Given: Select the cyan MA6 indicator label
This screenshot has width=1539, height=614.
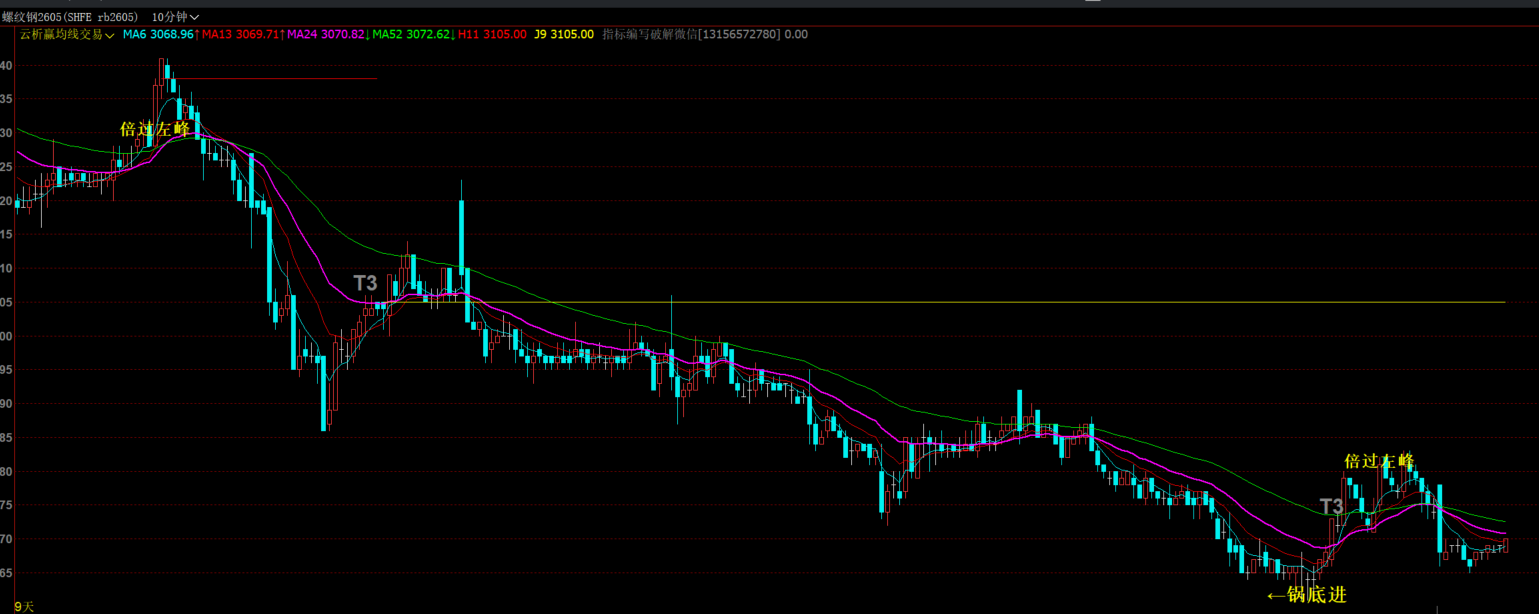Looking at the screenshot, I should click(158, 34).
